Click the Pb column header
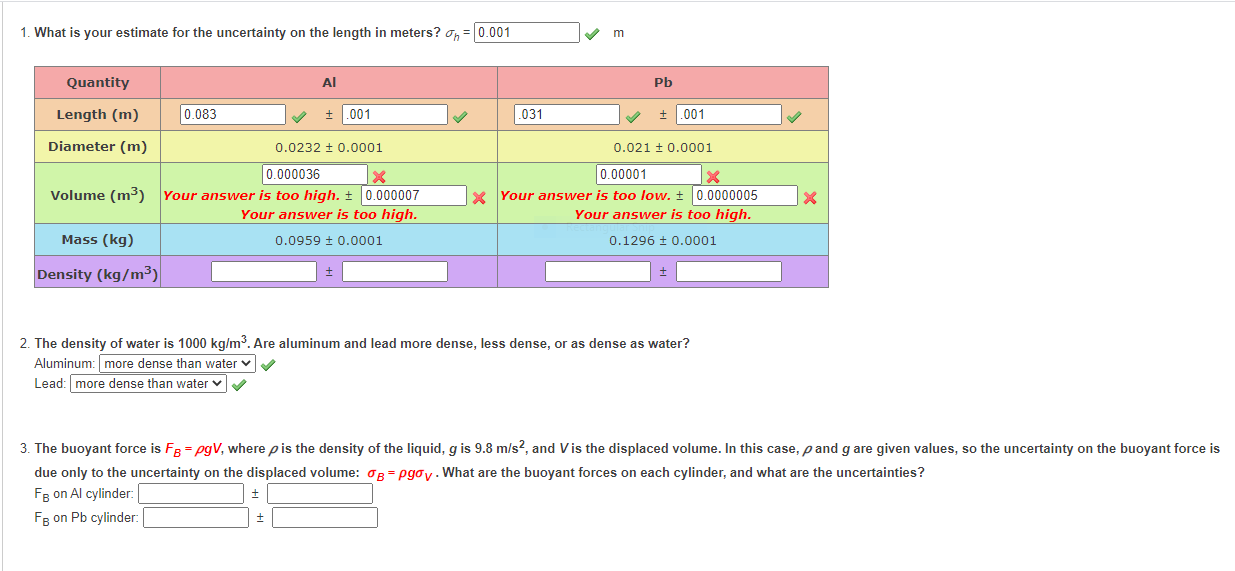1235x571 pixels. point(663,82)
